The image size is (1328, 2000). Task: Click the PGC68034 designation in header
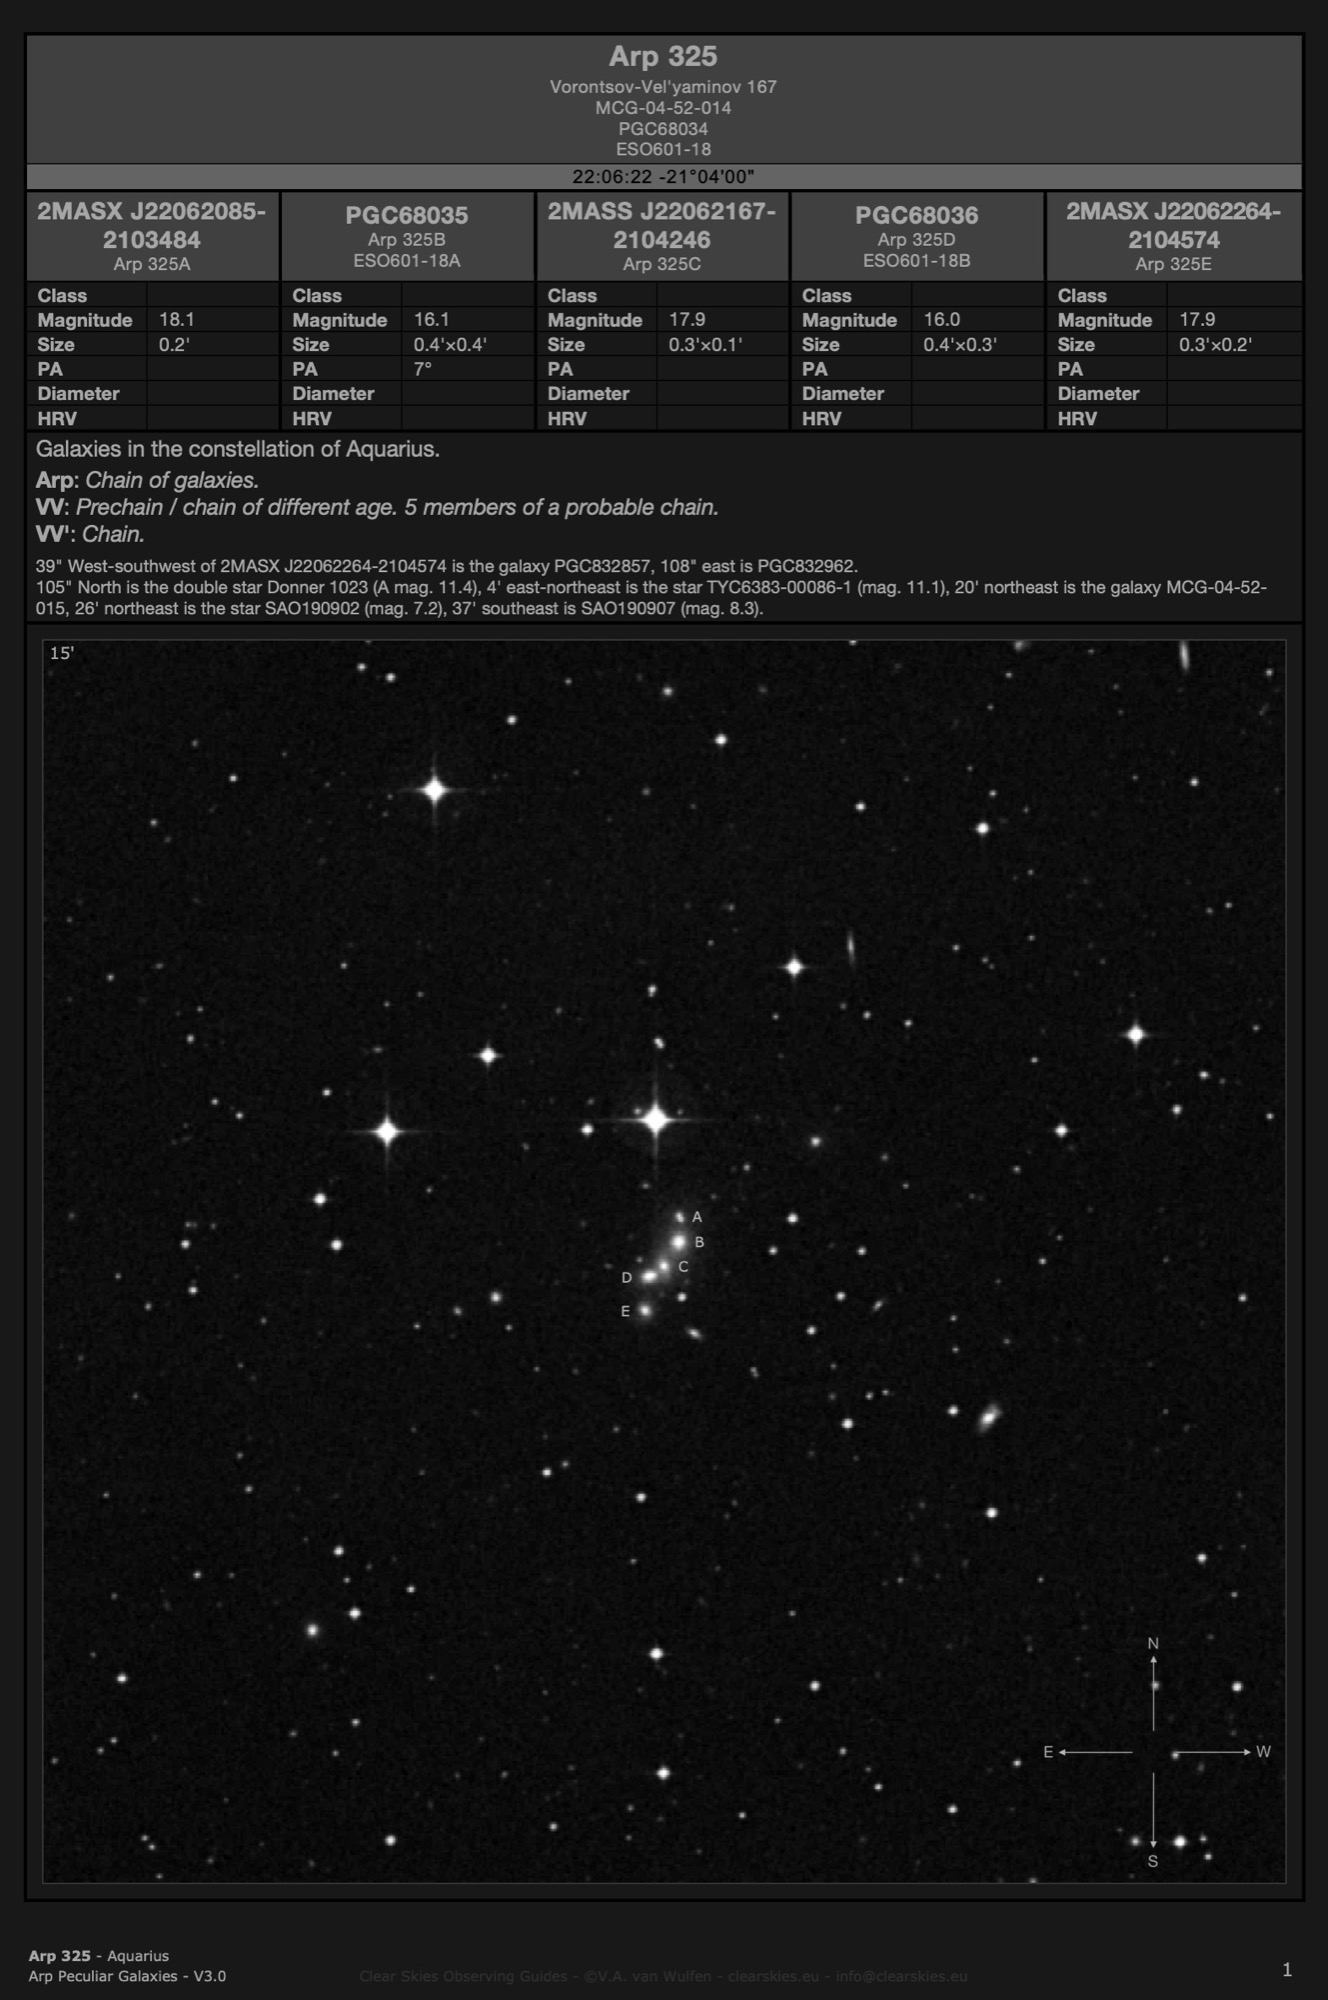(x=663, y=129)
